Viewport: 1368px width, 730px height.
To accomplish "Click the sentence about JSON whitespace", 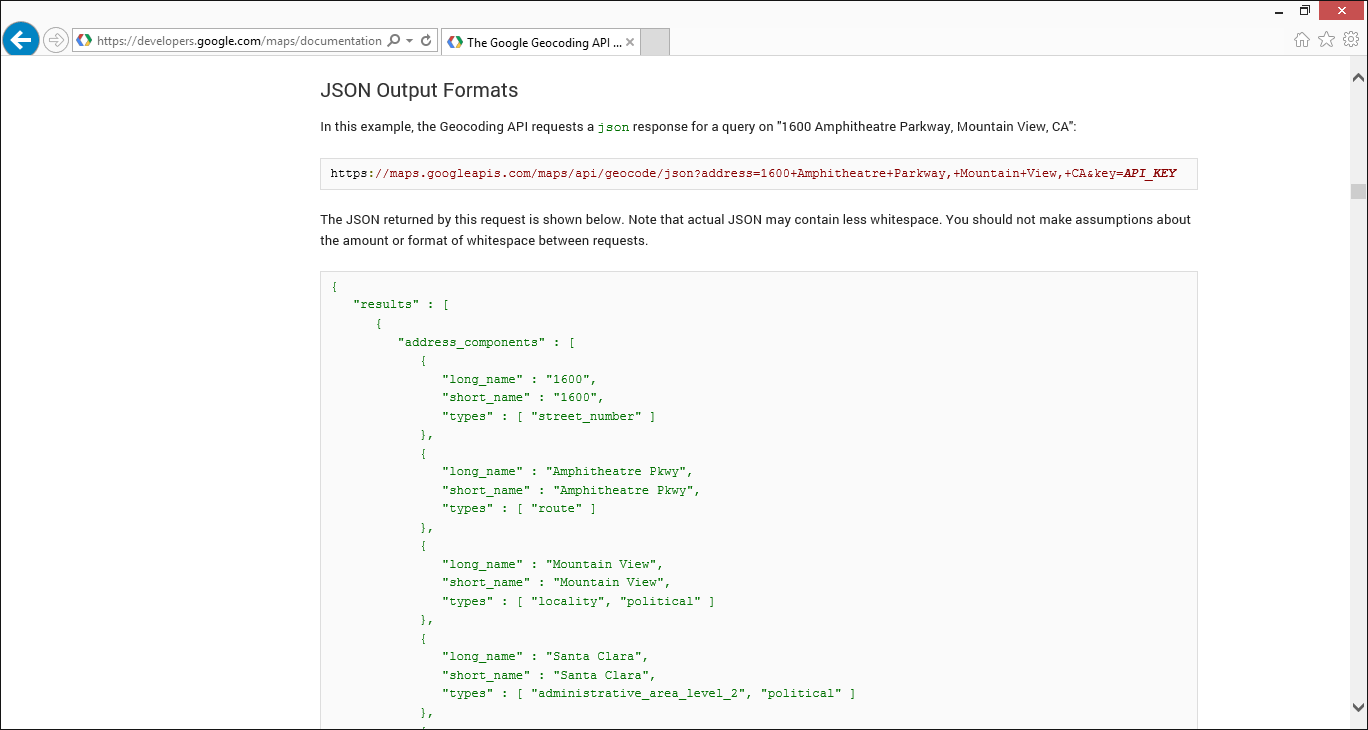I will pyautogui.click(x=755, y=230).
